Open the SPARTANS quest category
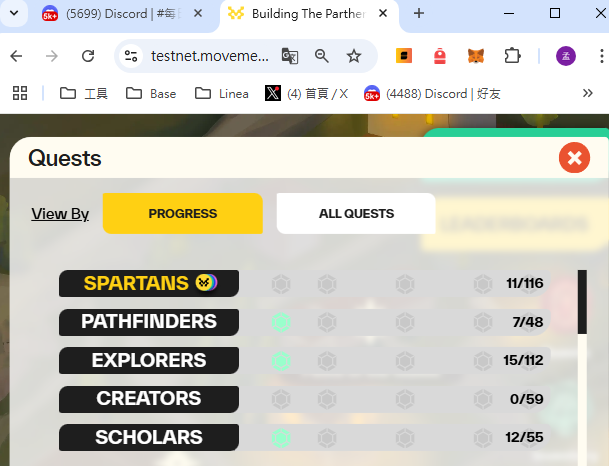609x466 pixels. click(x=149, y=283)
